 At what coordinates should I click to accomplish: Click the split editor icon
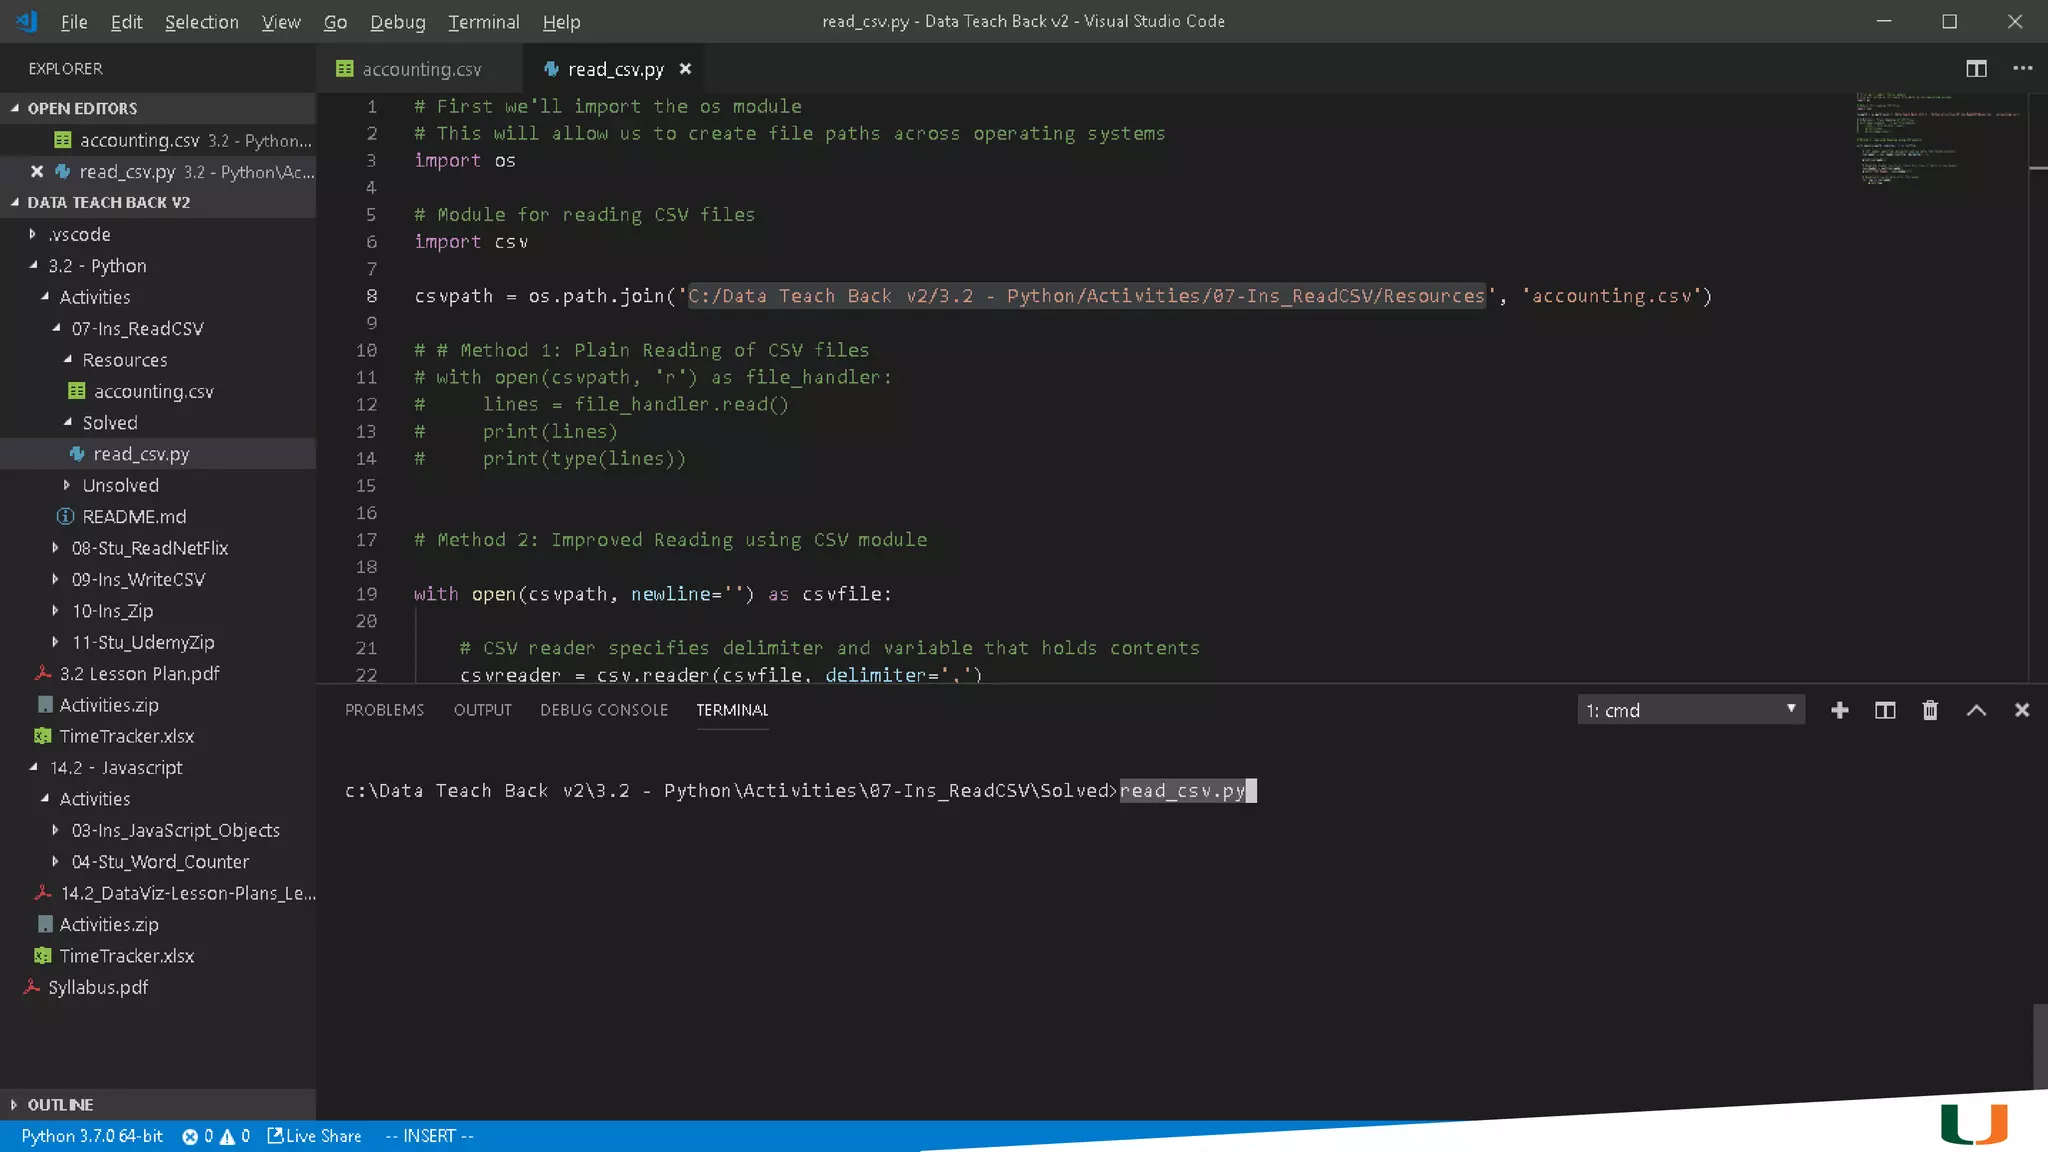pos(1976,69)
